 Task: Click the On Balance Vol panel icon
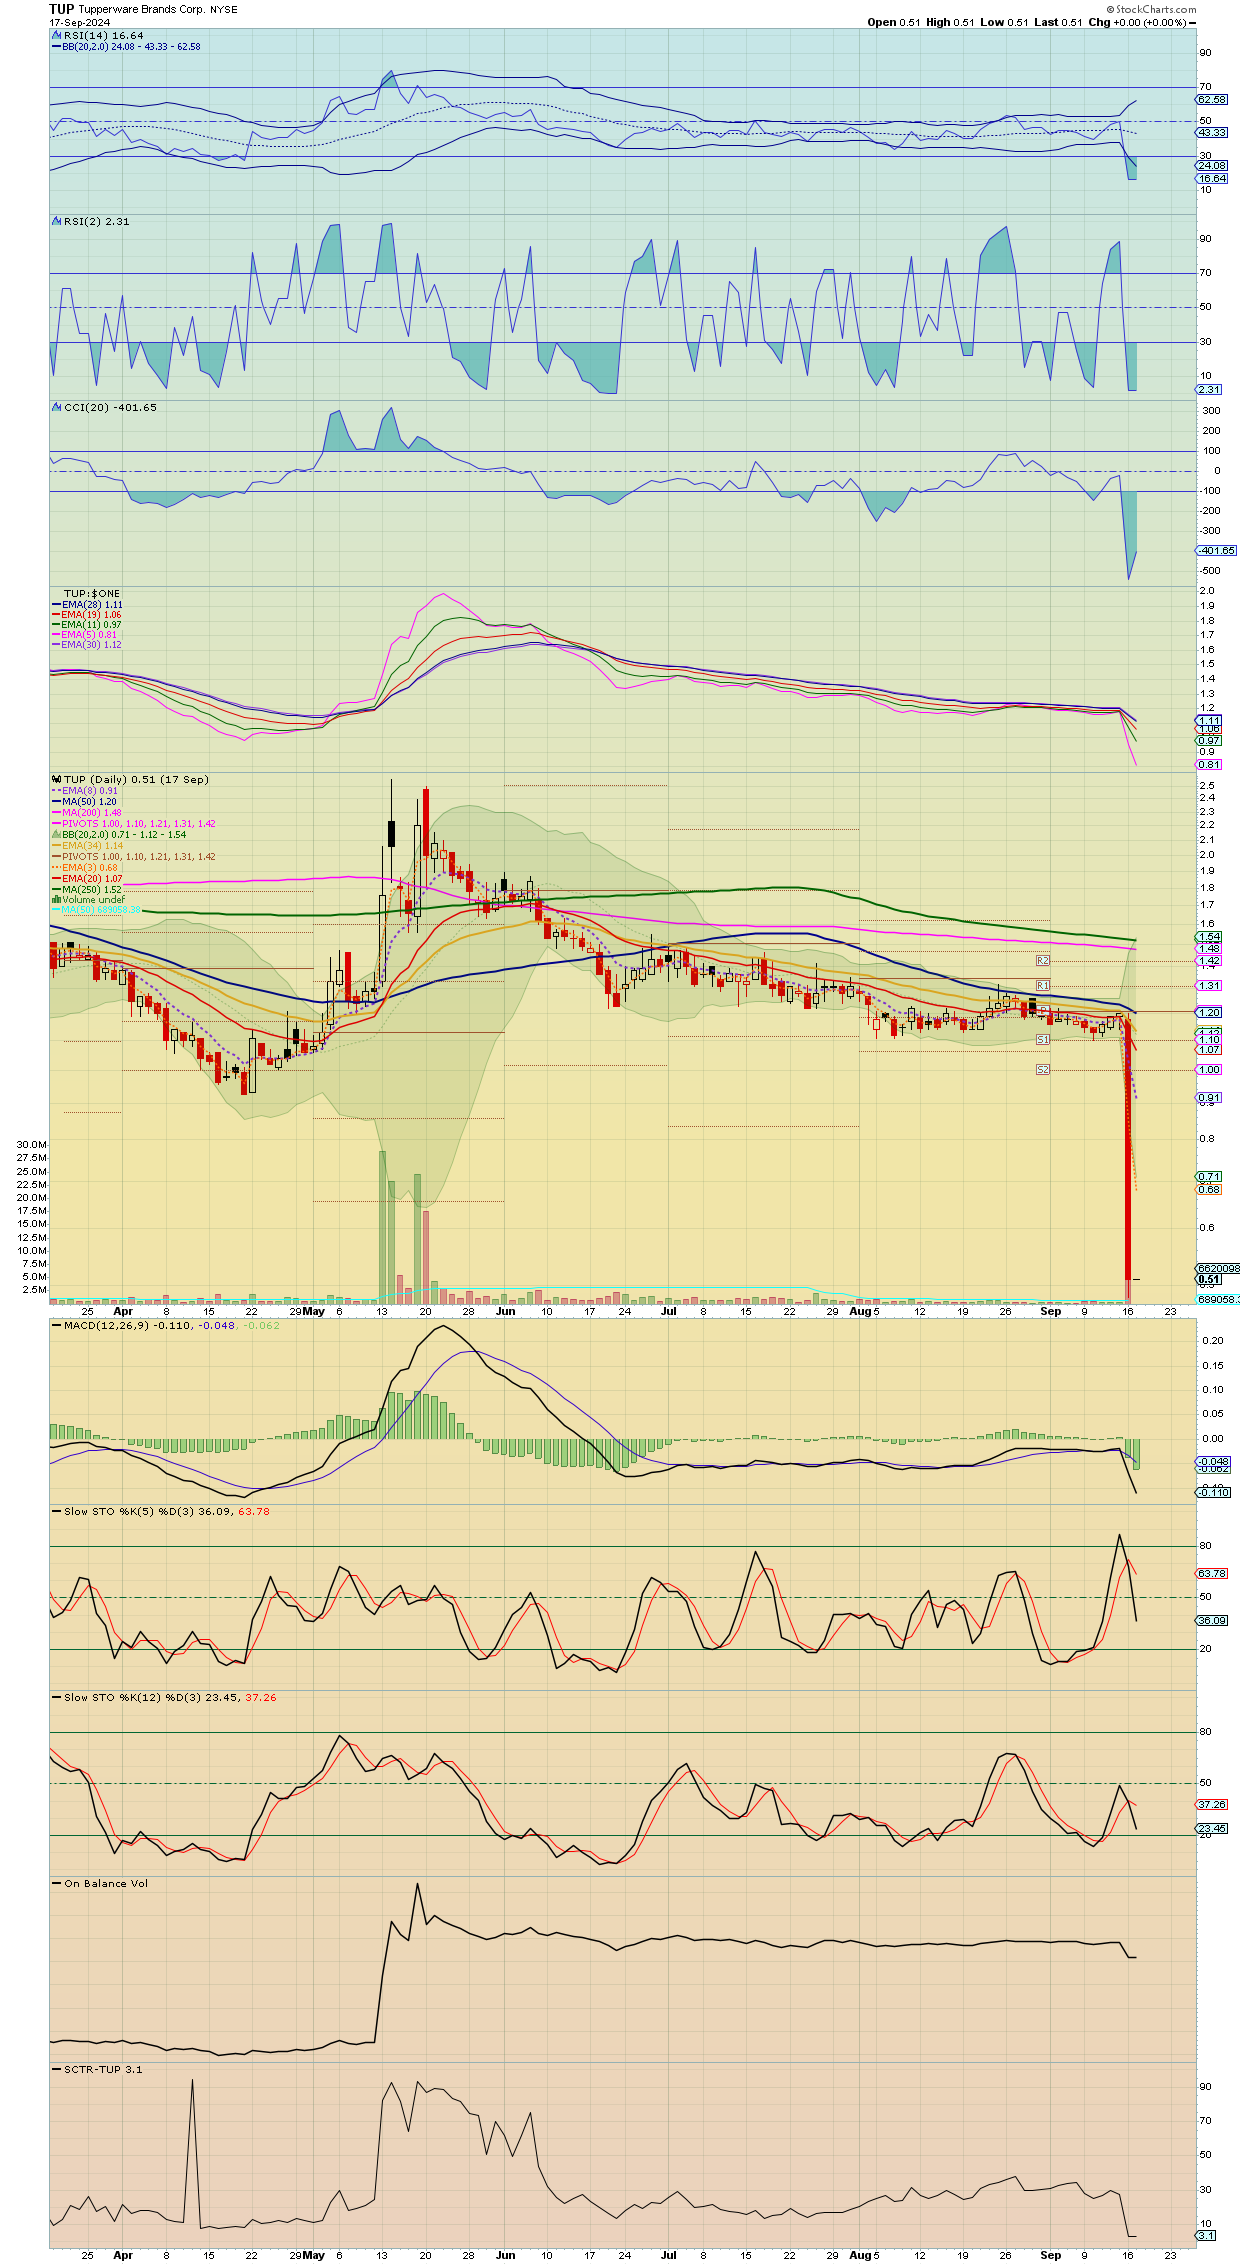point(56,1883)
